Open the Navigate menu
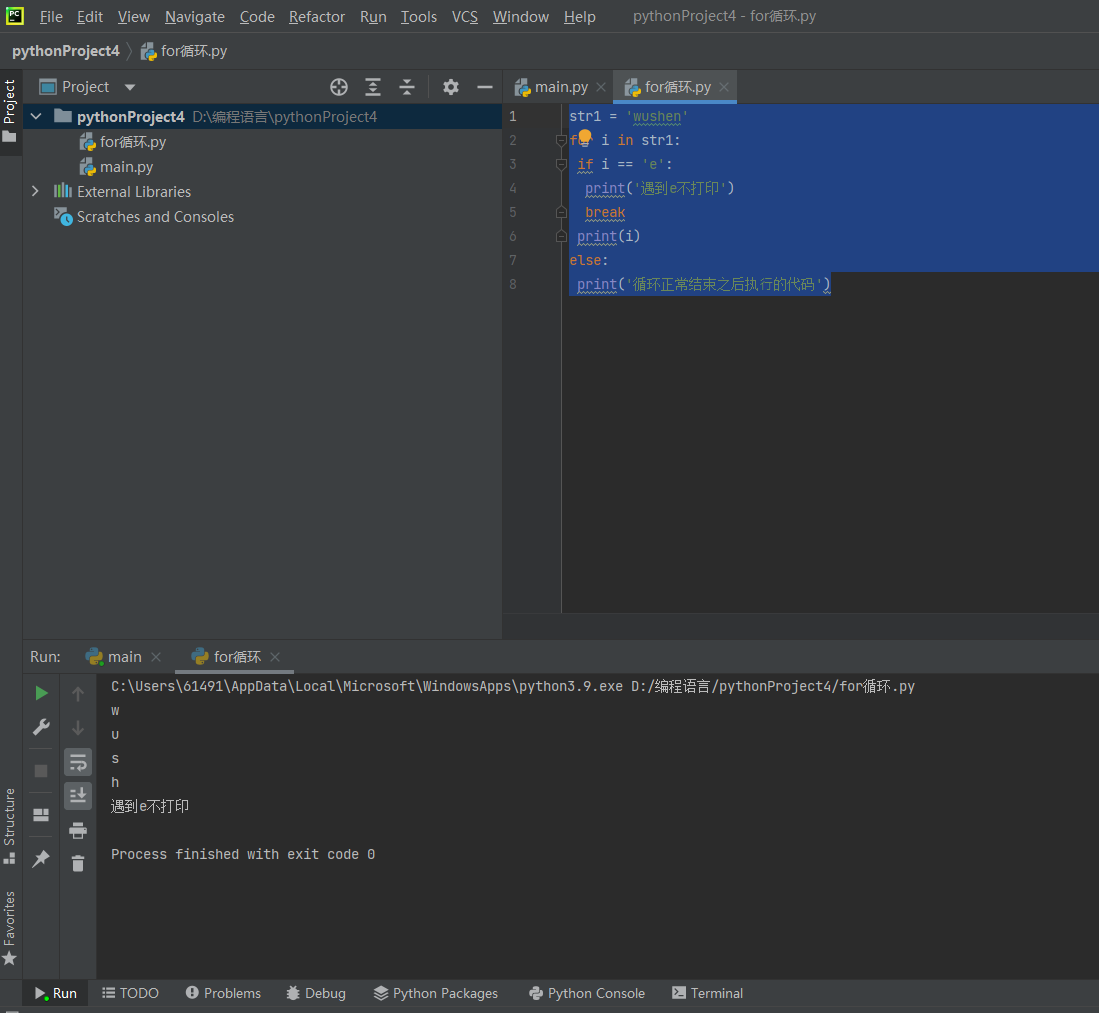Screen dimensions: 1099x1013 click(x=195, y=17)
